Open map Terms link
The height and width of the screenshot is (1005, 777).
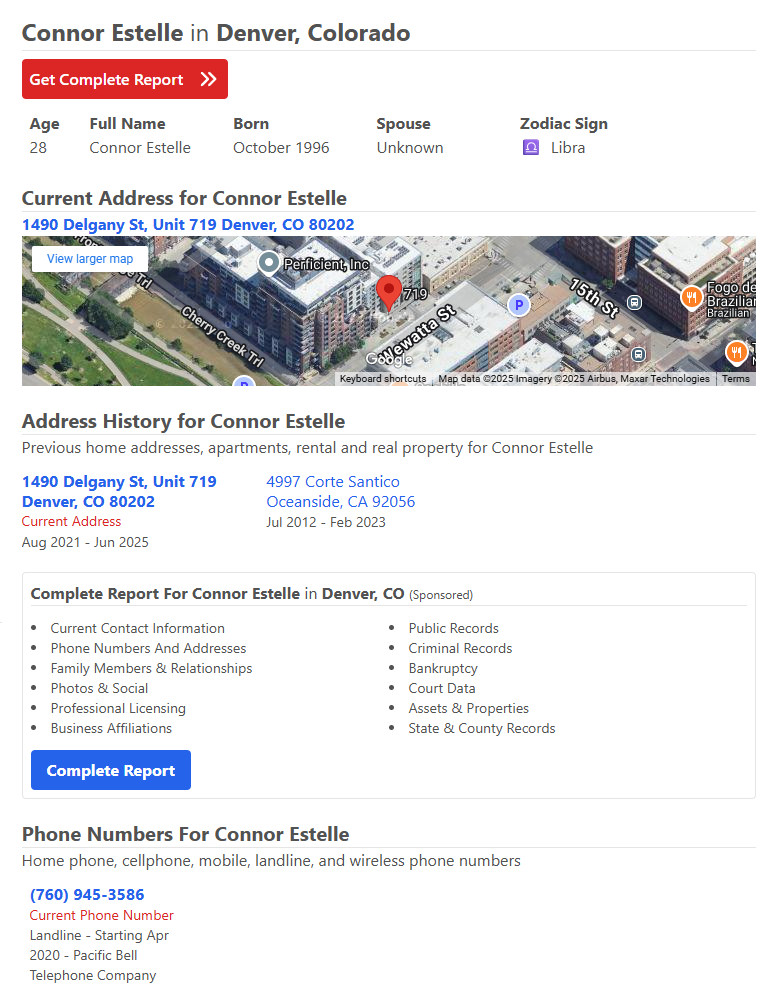[735, 379]
